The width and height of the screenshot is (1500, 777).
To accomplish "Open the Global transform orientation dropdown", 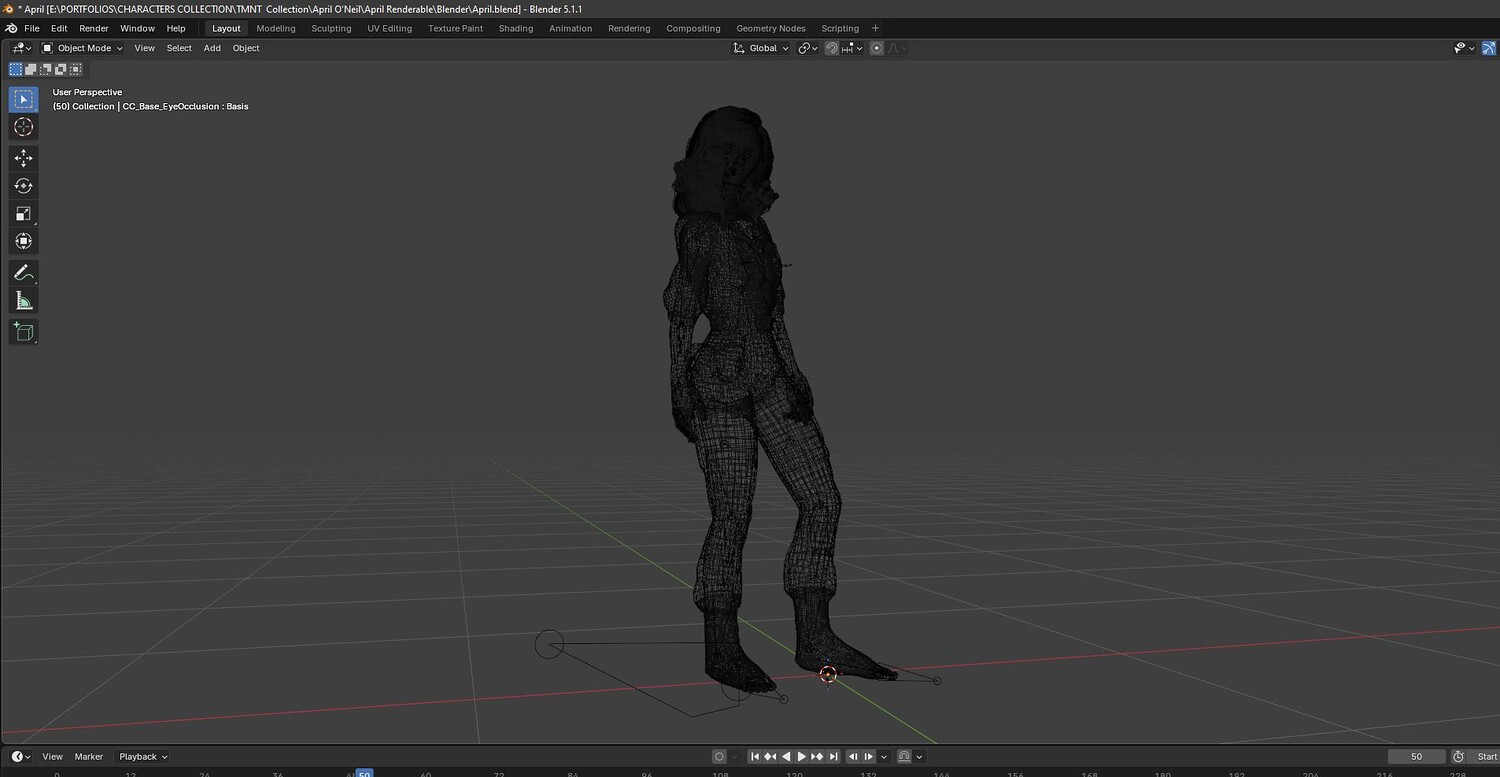I will point(761,48).
